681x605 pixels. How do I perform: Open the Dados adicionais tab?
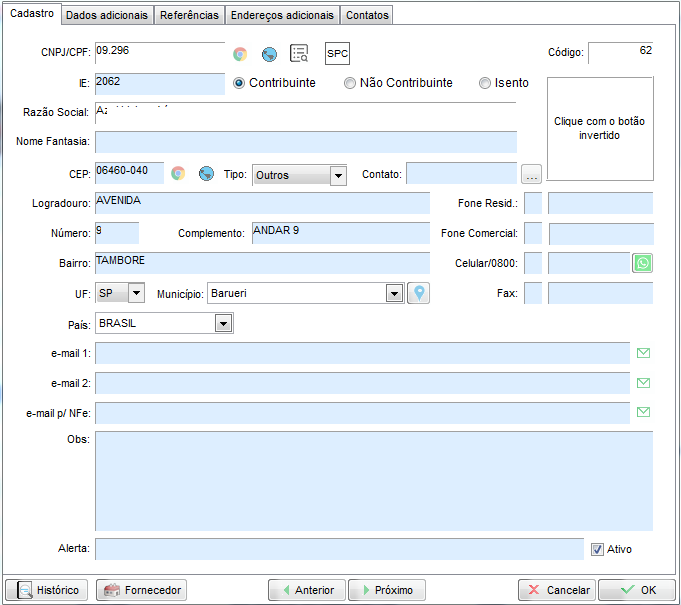tap(107, 15)
